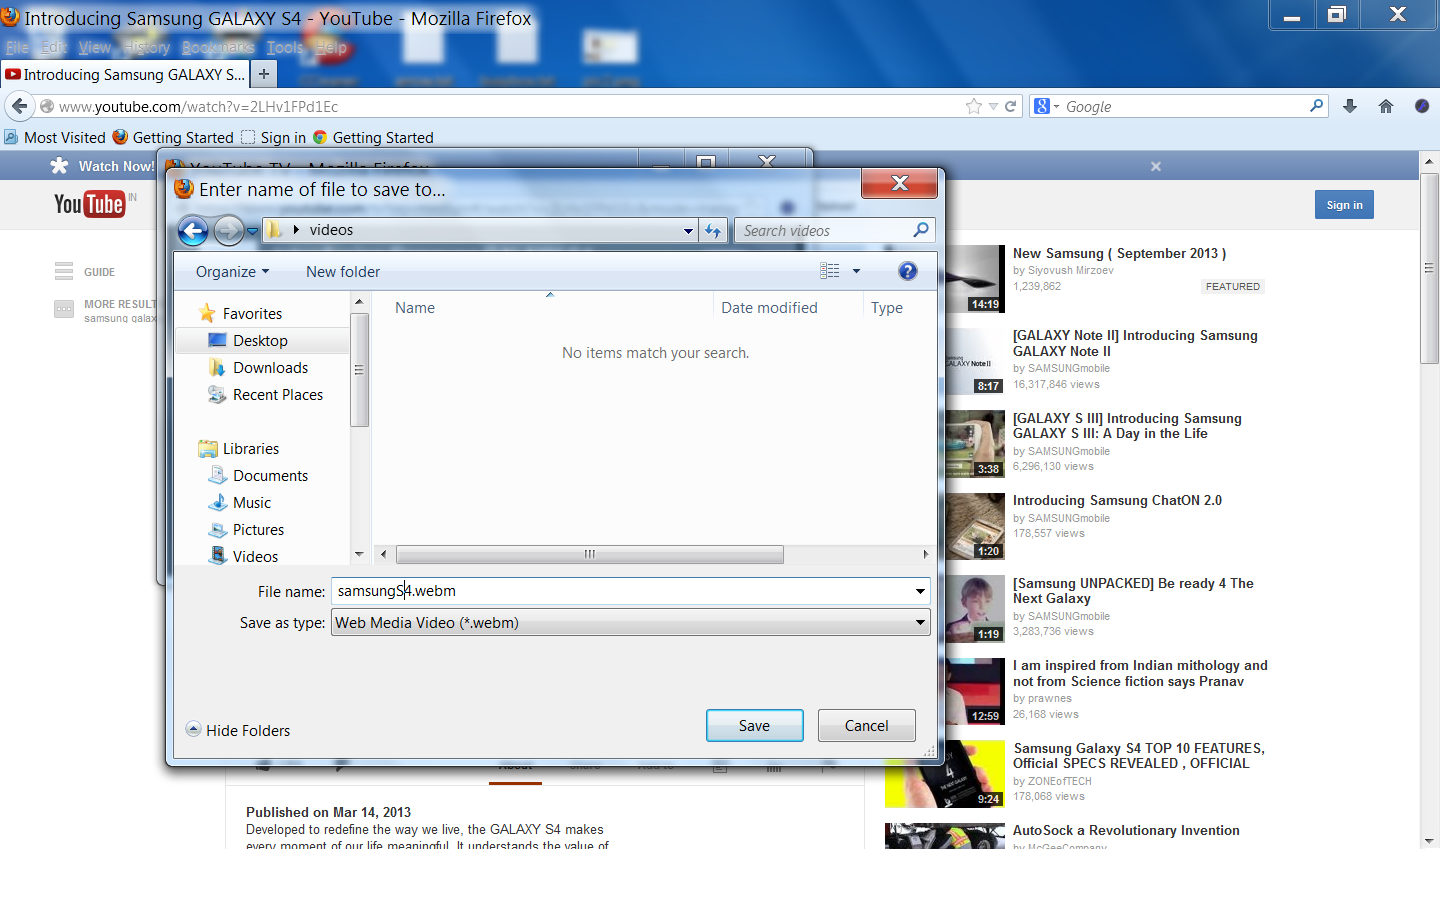Image resolution: width=1440 pixels, height=900 pixels.
Task: Click the Google search engine icon
Action: [x=1042, y=106]
